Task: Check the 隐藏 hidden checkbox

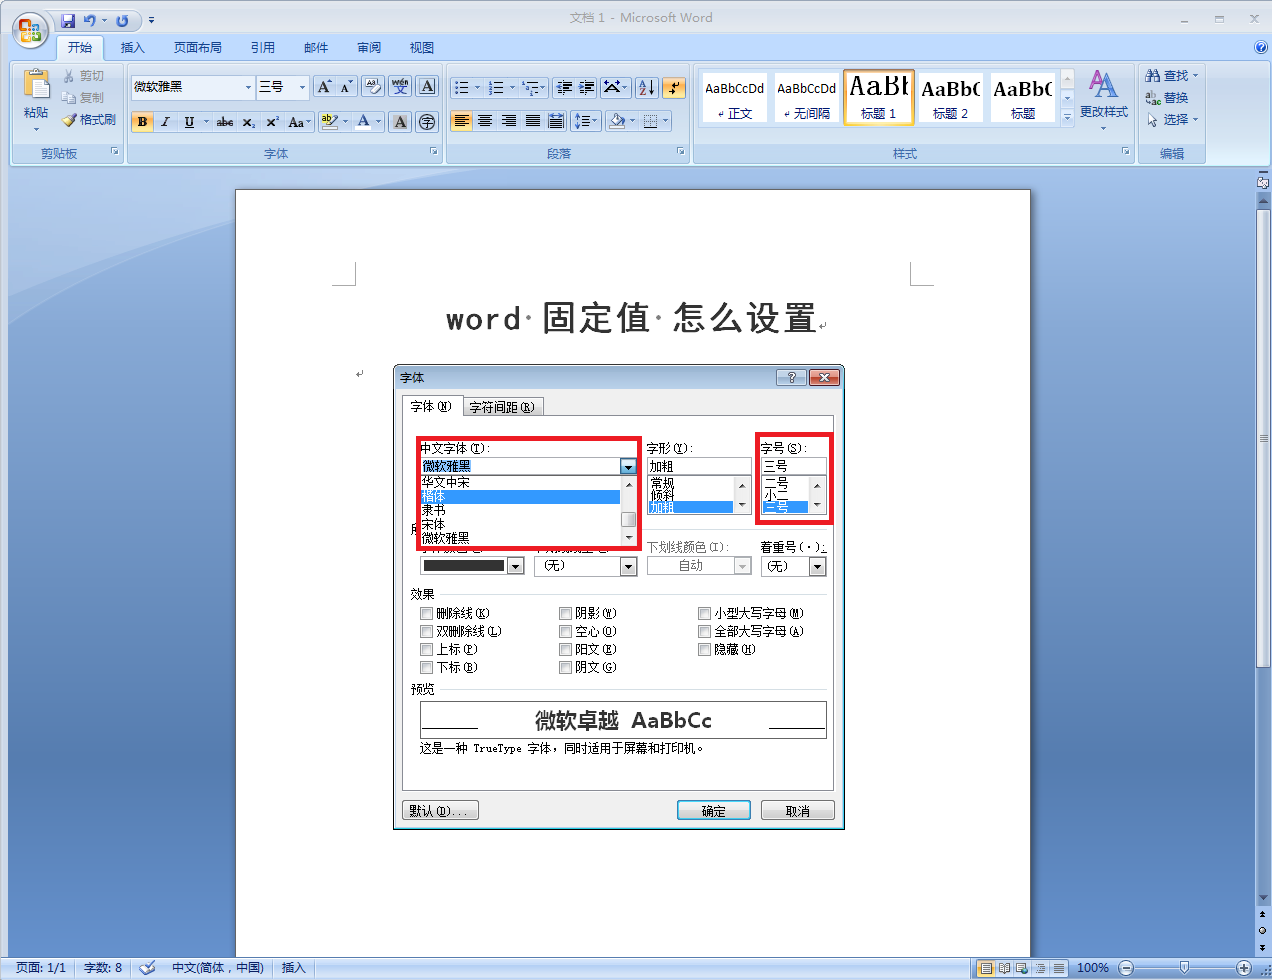Action: click(x=705, y=650)
